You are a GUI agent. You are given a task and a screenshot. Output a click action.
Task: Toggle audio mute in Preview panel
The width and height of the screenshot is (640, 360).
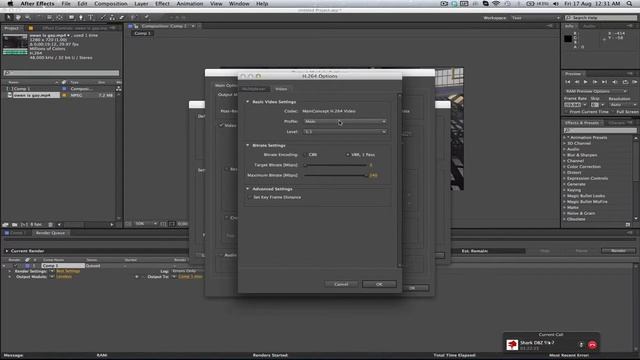[x=615, y=82]
